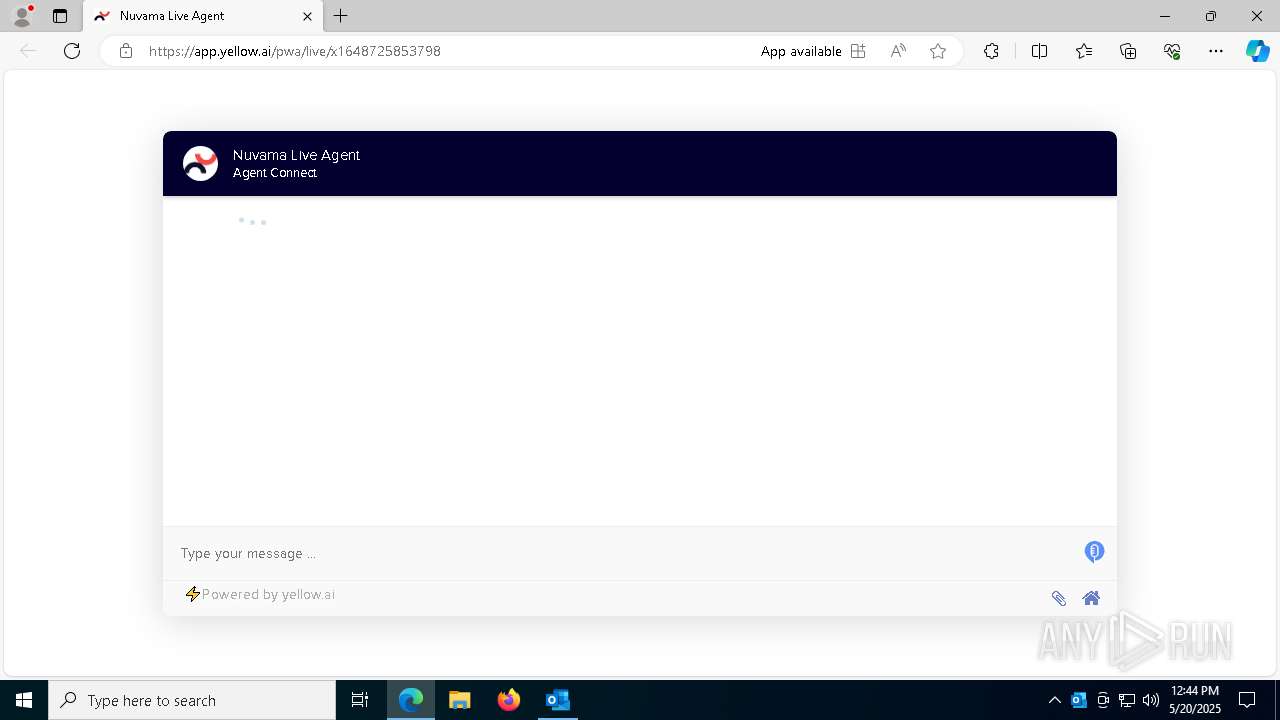
Task: Start Read aloud from address bar
Action: click(898, 51)
